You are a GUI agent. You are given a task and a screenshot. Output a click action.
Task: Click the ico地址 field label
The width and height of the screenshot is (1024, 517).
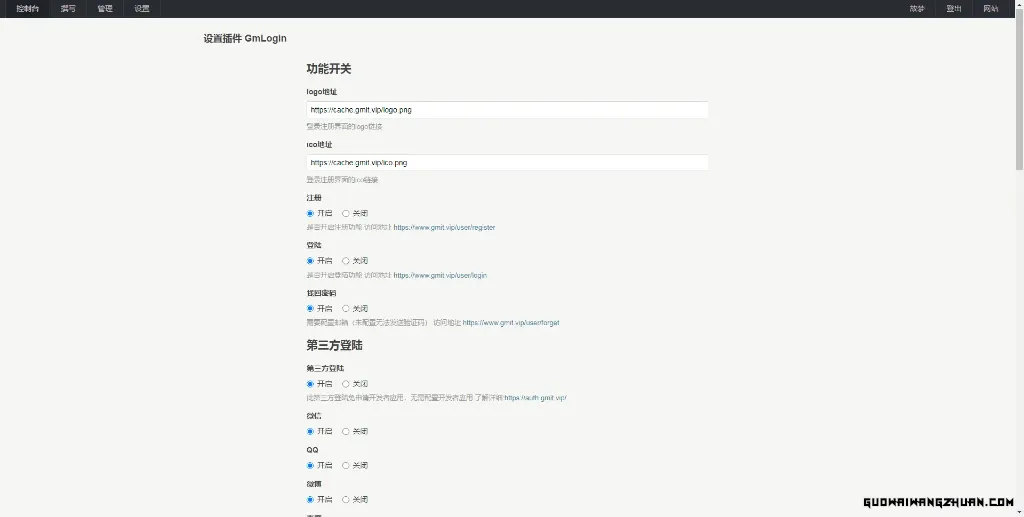(319, 145)
